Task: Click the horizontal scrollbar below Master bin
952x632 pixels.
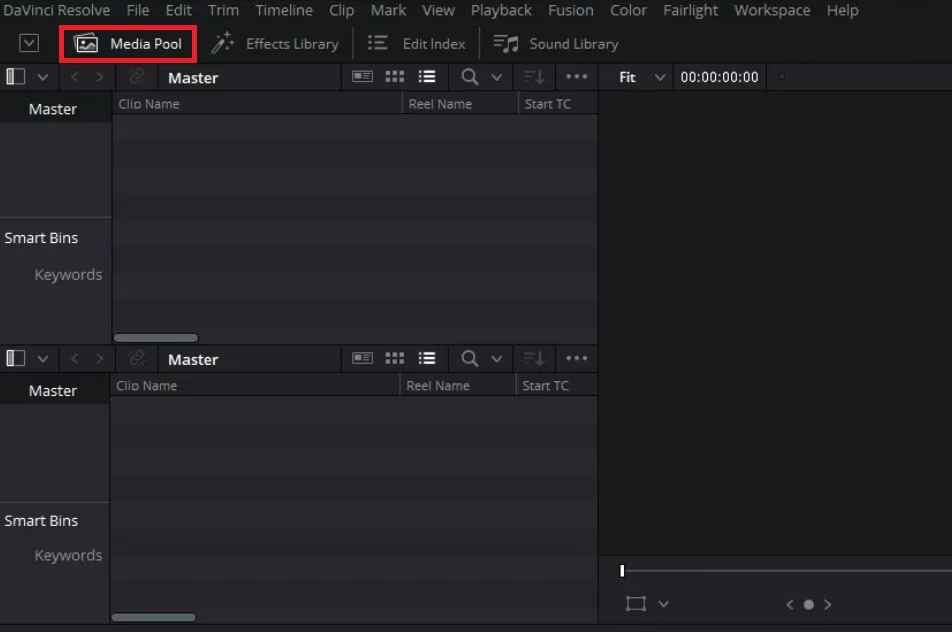Action: click(156, 338)
